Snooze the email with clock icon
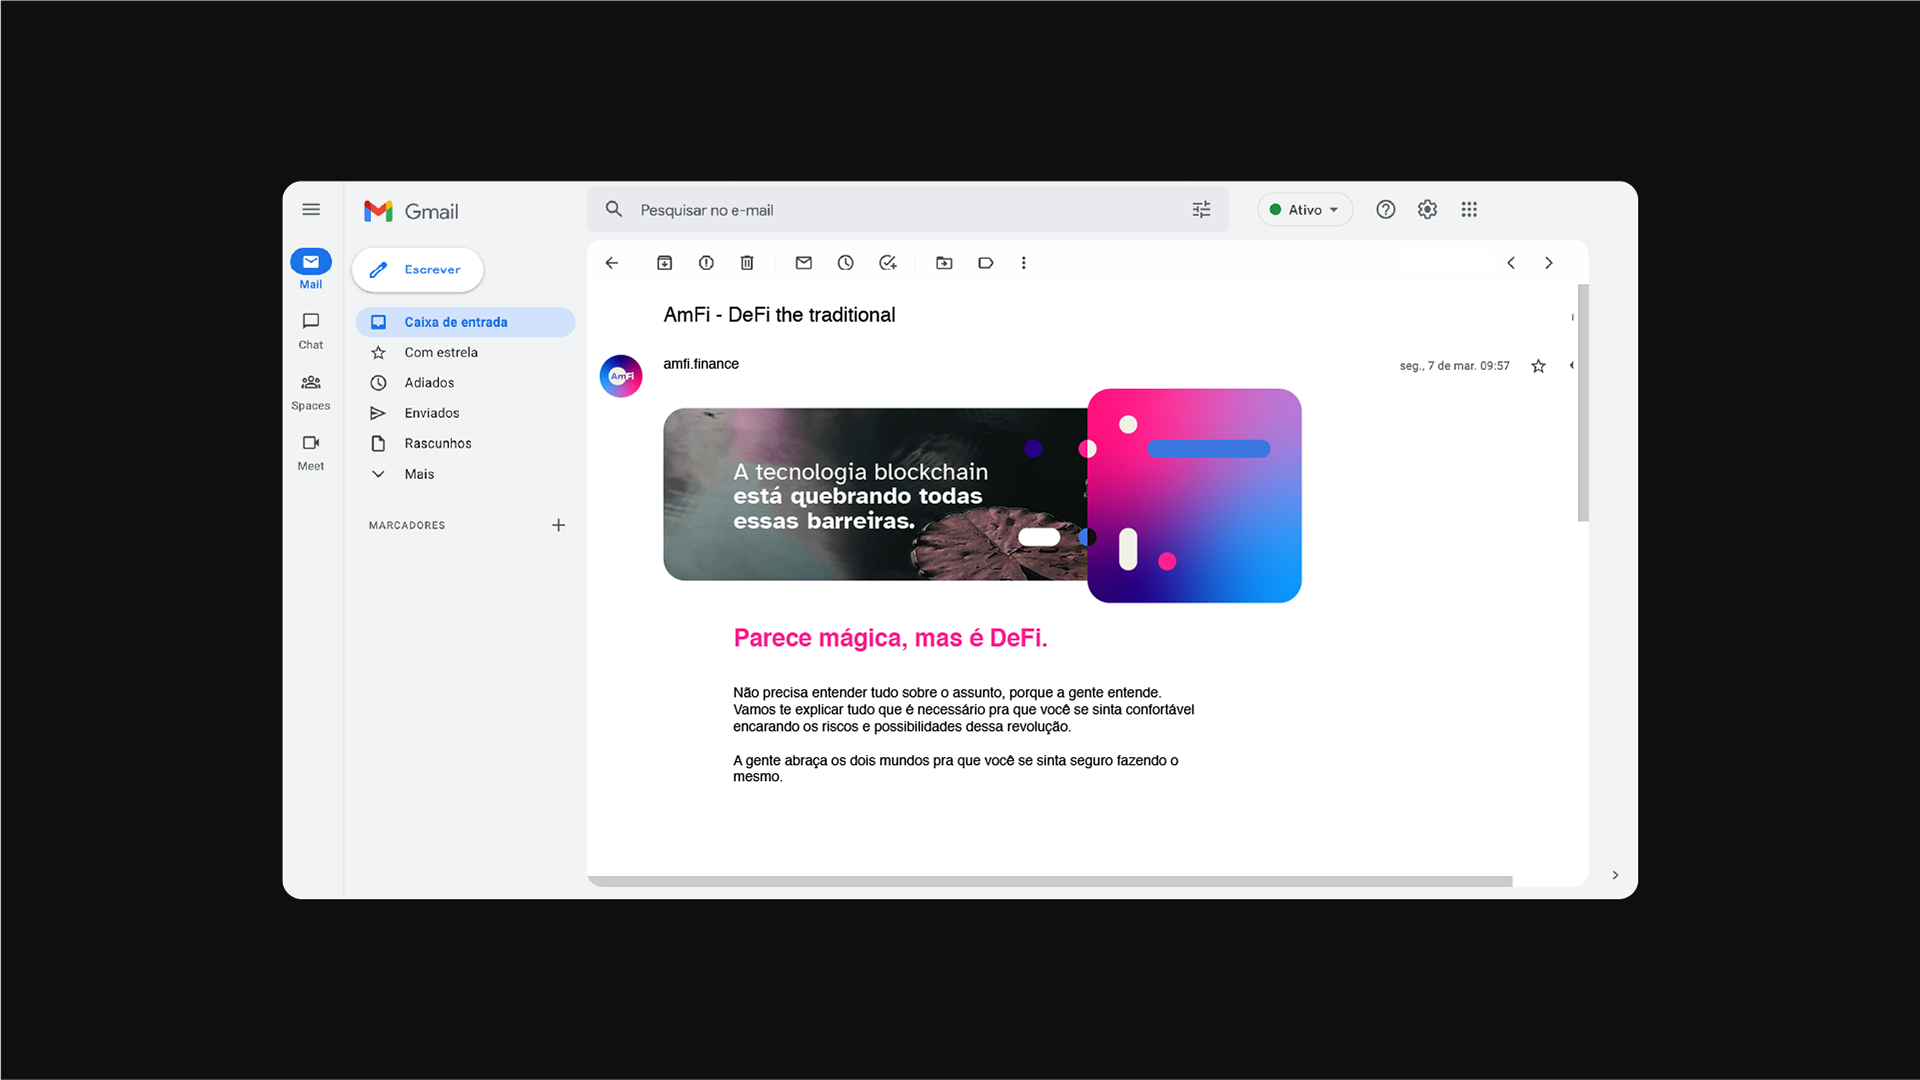 (846, 263)
